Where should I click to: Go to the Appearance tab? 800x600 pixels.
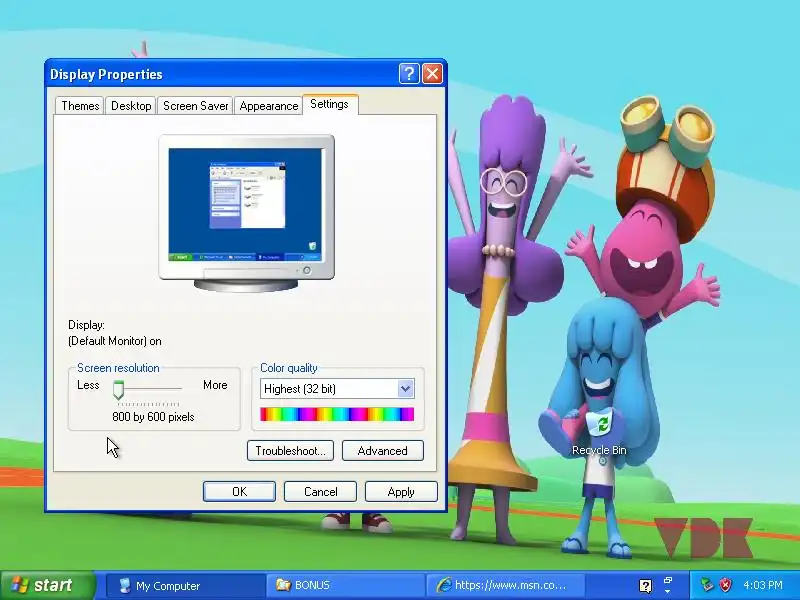pos(269,106)
